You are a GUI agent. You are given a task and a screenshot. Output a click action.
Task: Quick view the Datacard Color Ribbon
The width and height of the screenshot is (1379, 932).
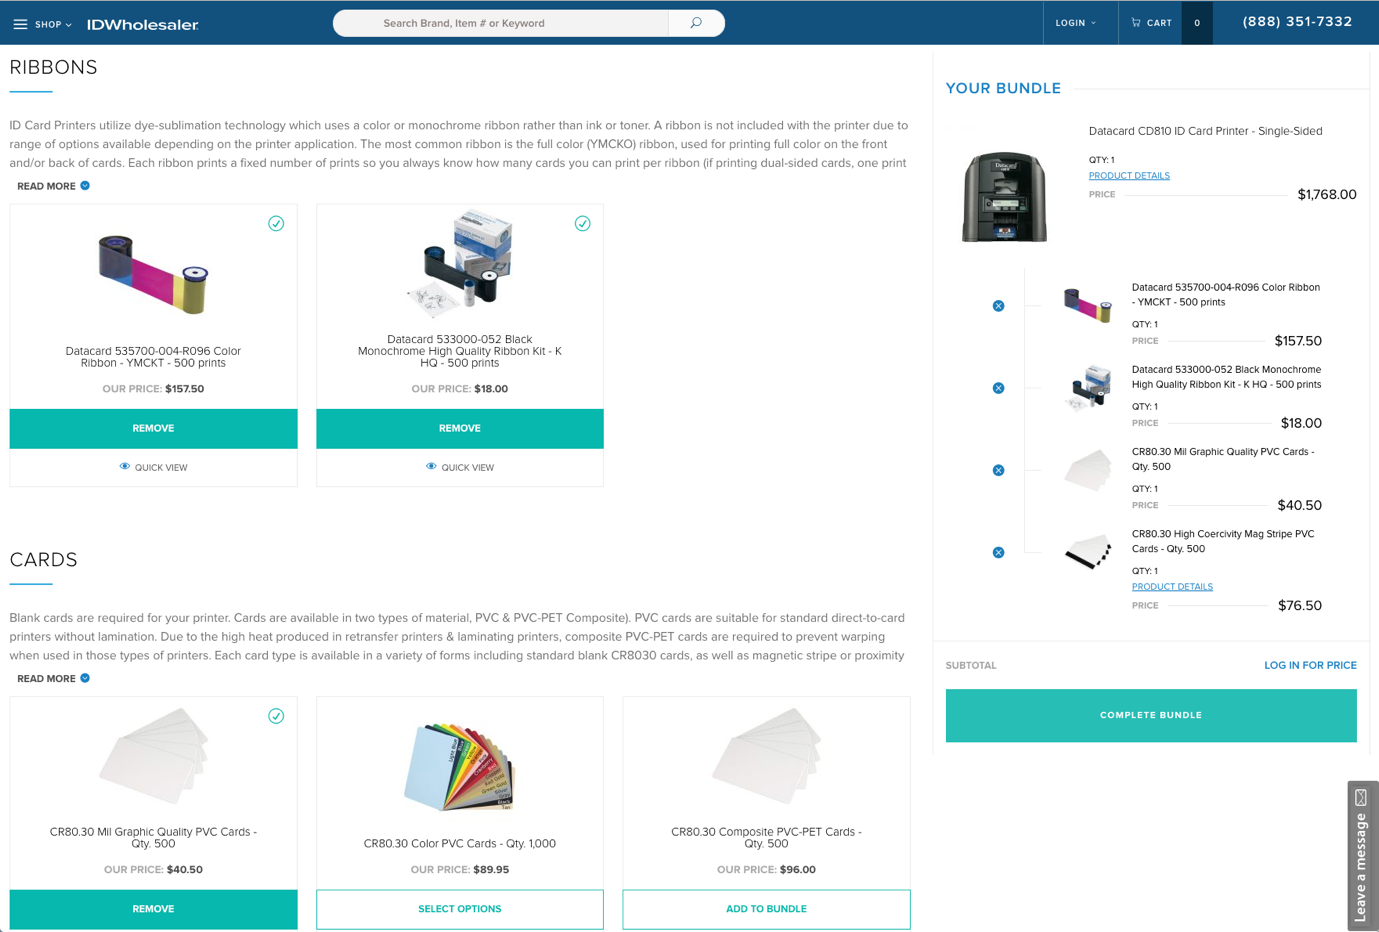(153, 467)
